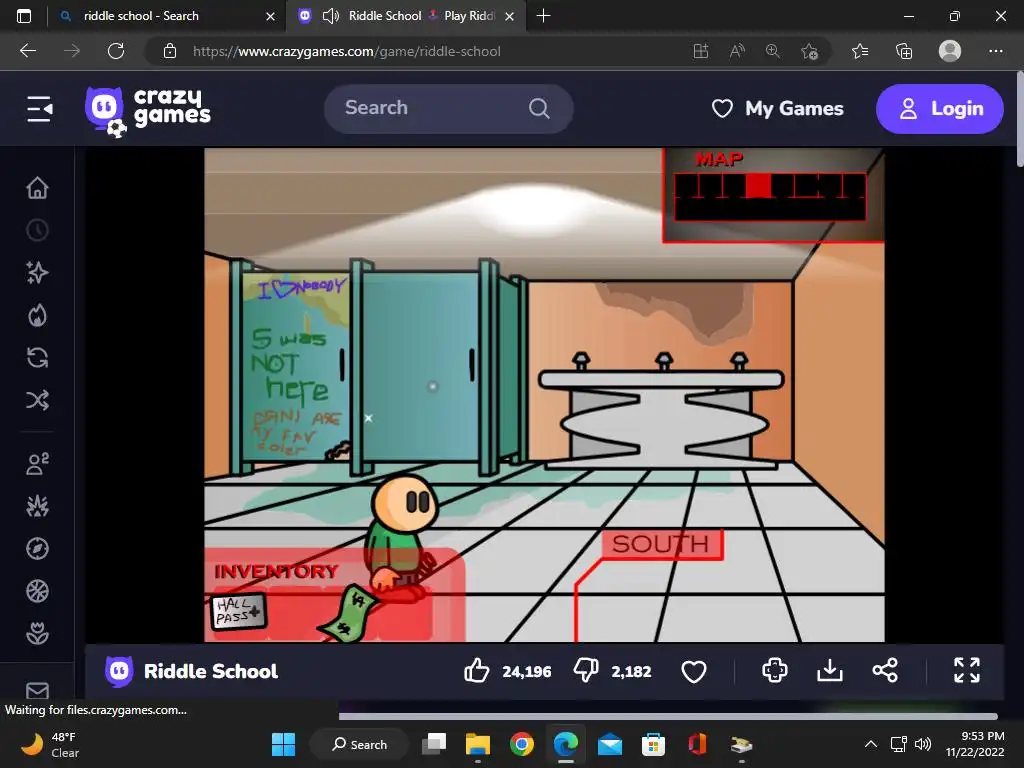The image size is (1024, 768).
Task: Close the Riddle School tab
Action: coord(509,16)
